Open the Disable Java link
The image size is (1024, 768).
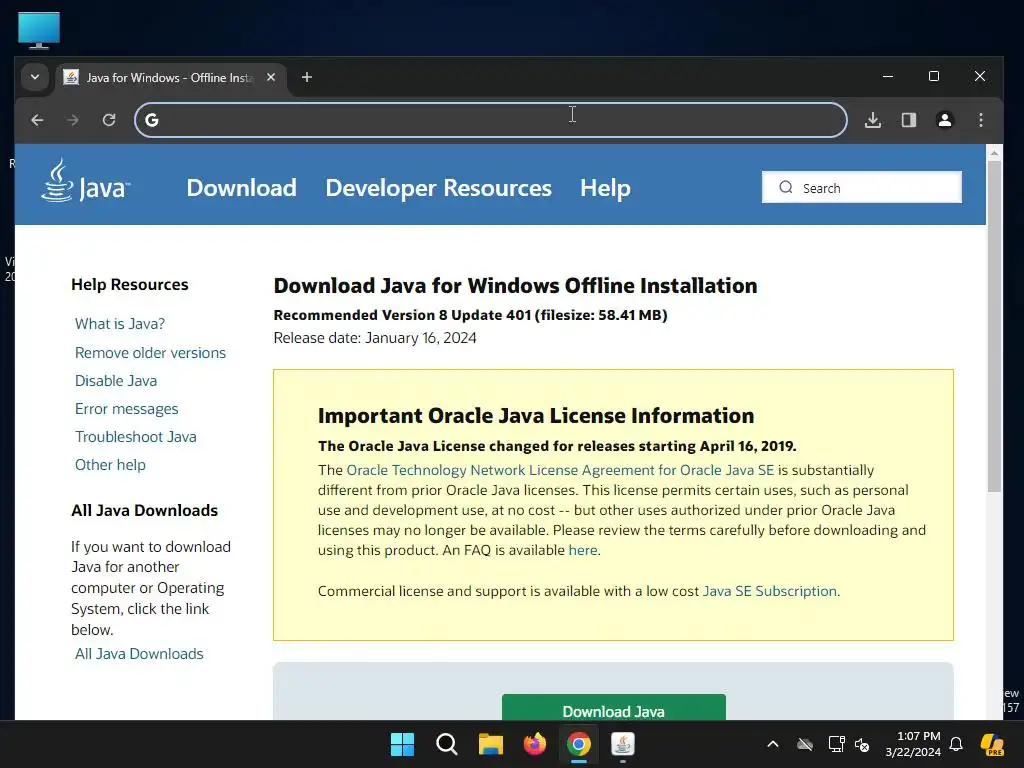tap(116, 381)
